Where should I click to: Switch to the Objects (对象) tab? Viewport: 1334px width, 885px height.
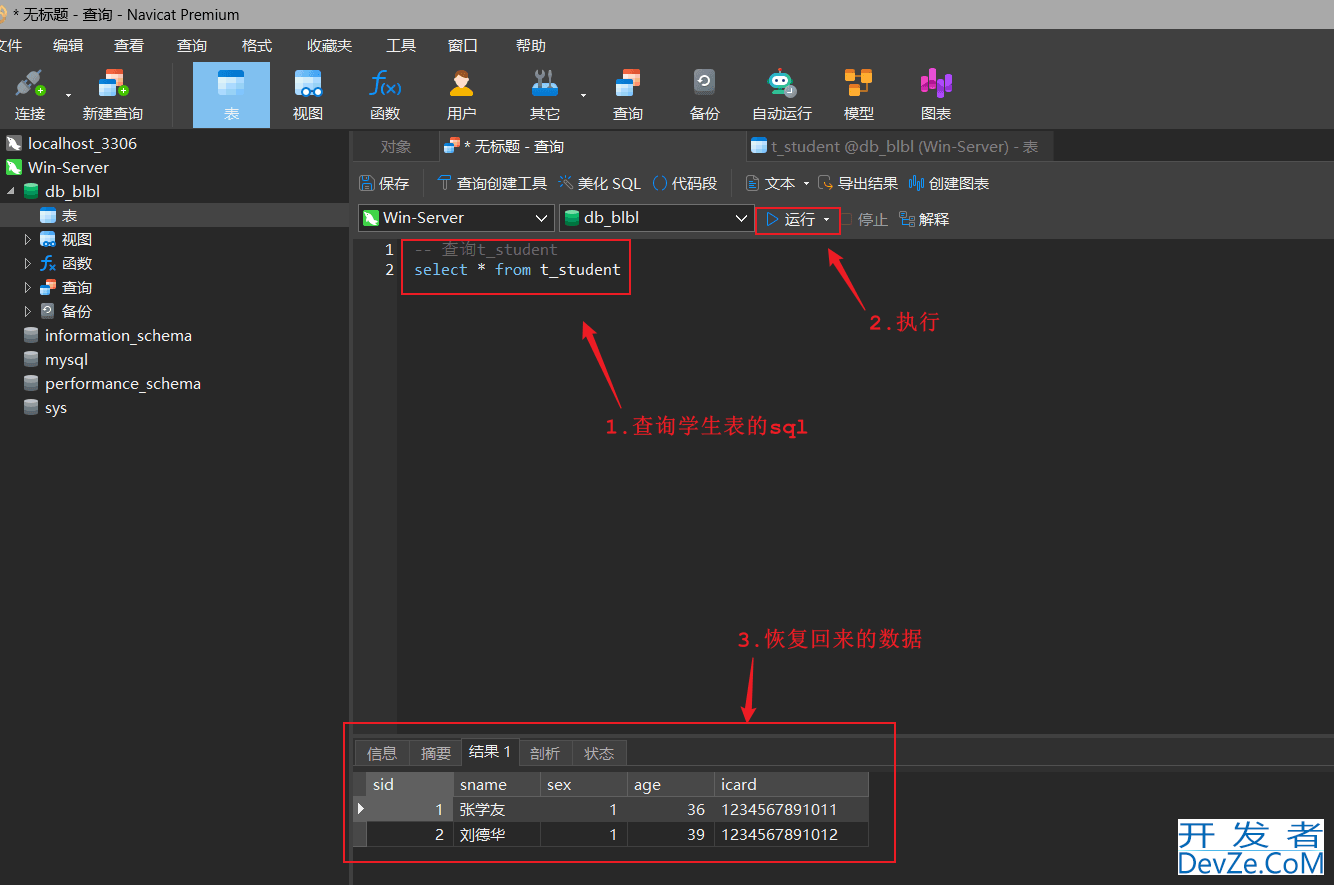[396, 146]
